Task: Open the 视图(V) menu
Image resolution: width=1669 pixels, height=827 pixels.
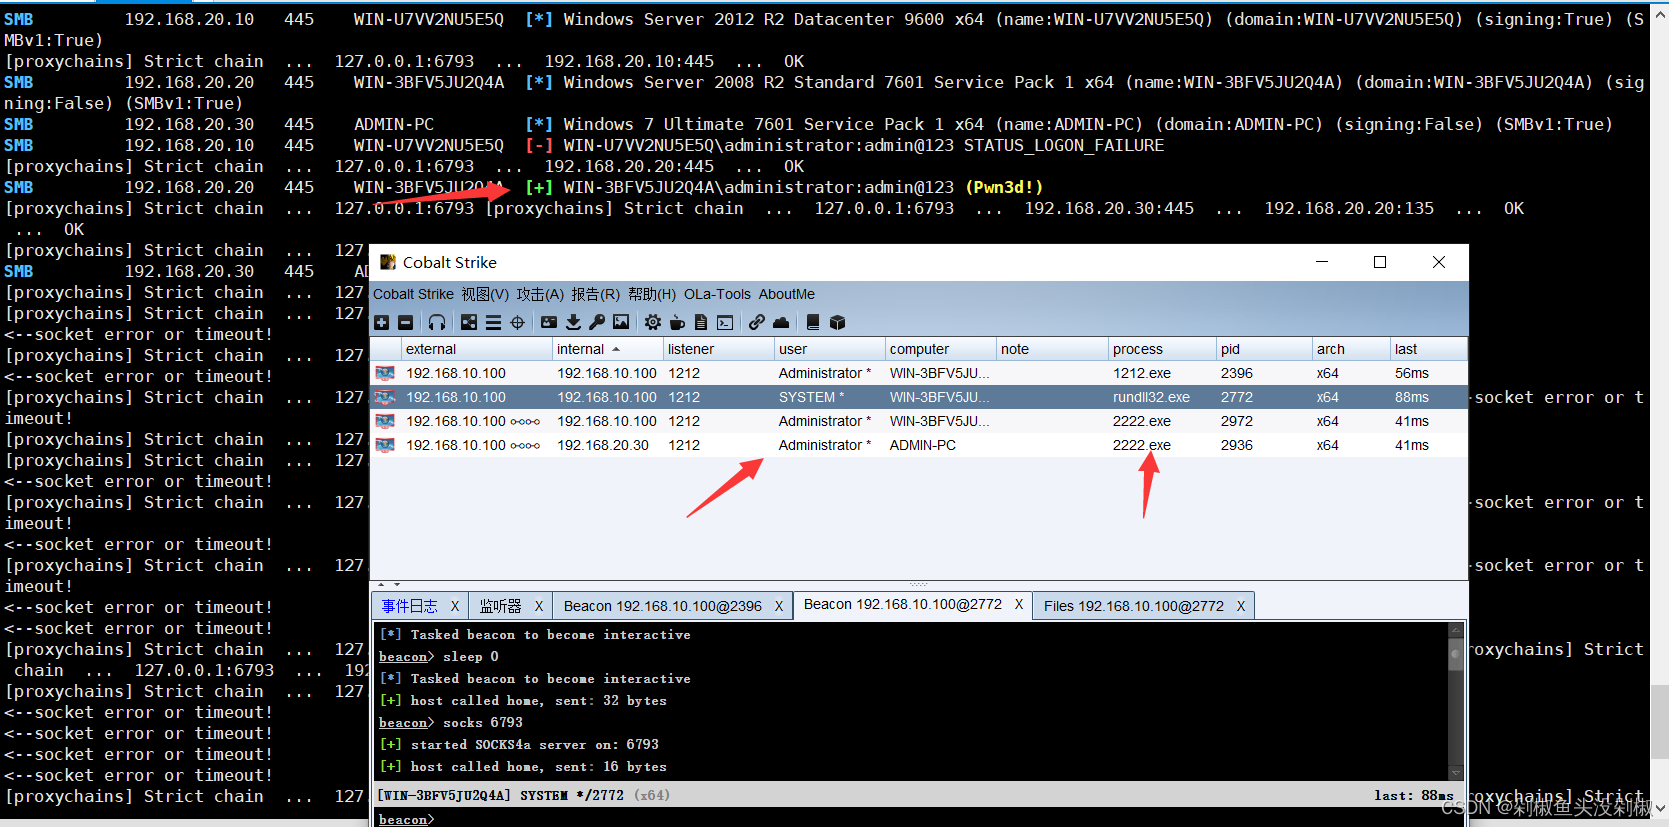Action: (x=485, y=294)
